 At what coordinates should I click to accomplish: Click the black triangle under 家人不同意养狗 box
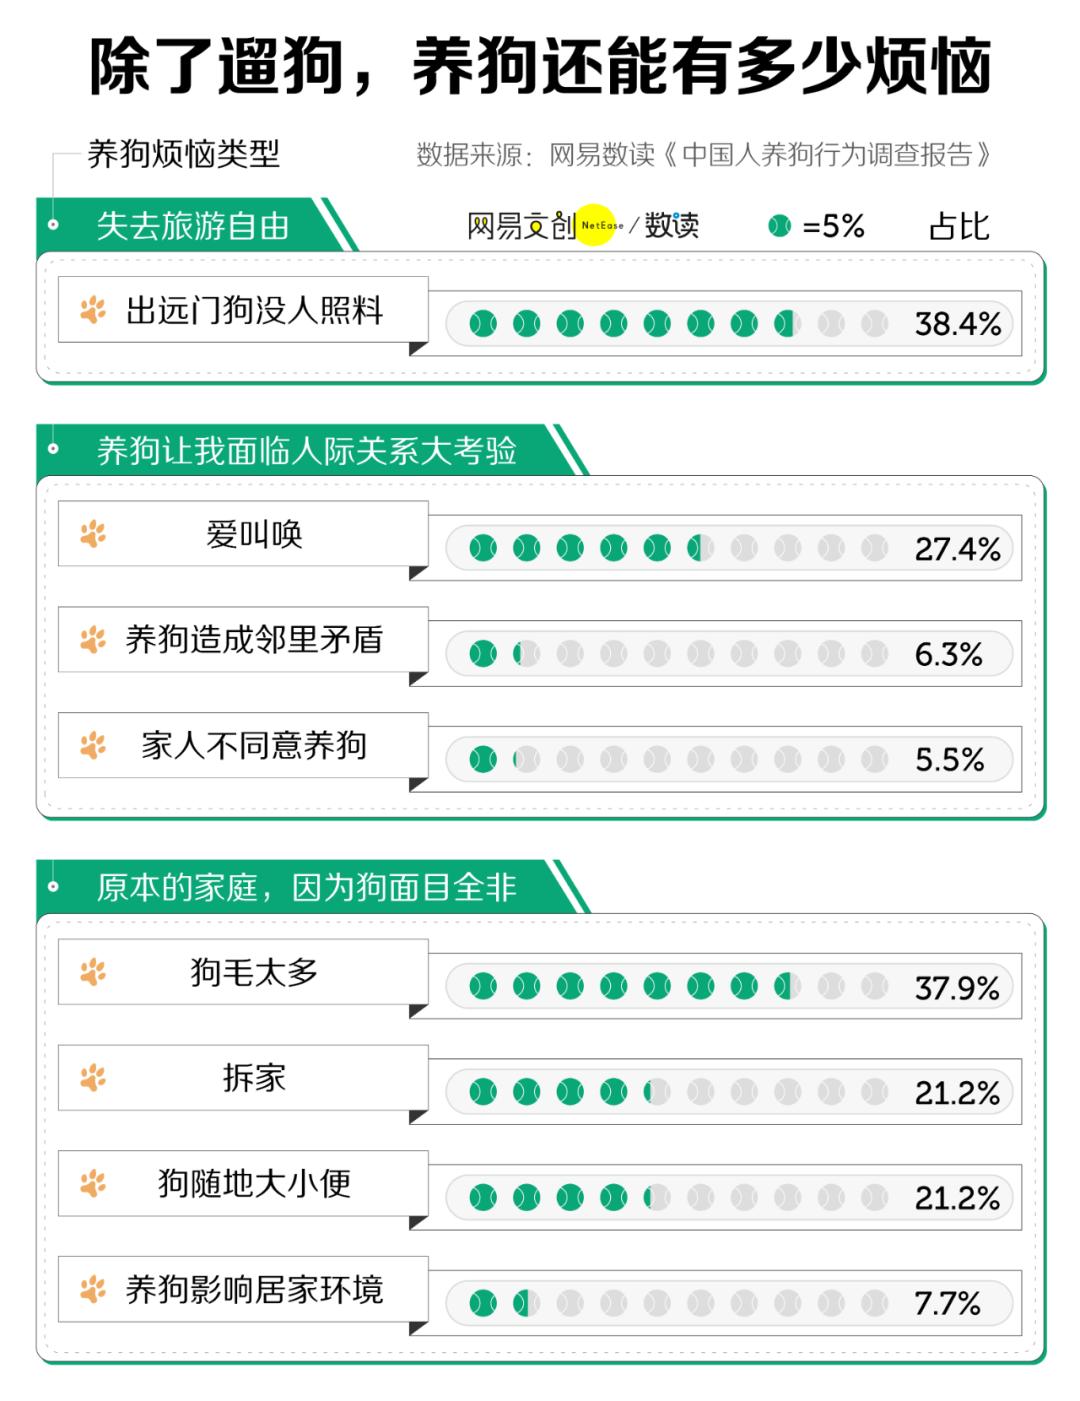[x=417, y=784]
